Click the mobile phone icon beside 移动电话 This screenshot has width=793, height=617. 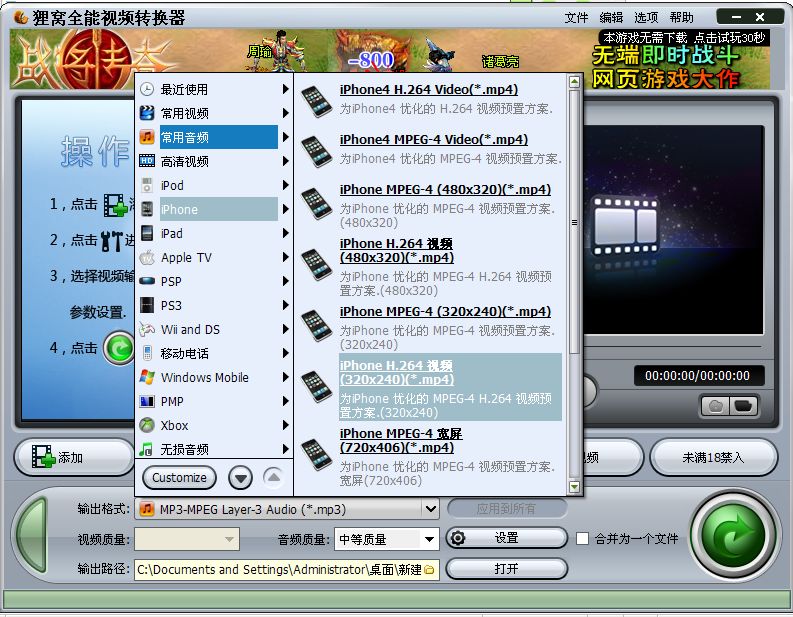pyautogui.click(x=147, y=353)
